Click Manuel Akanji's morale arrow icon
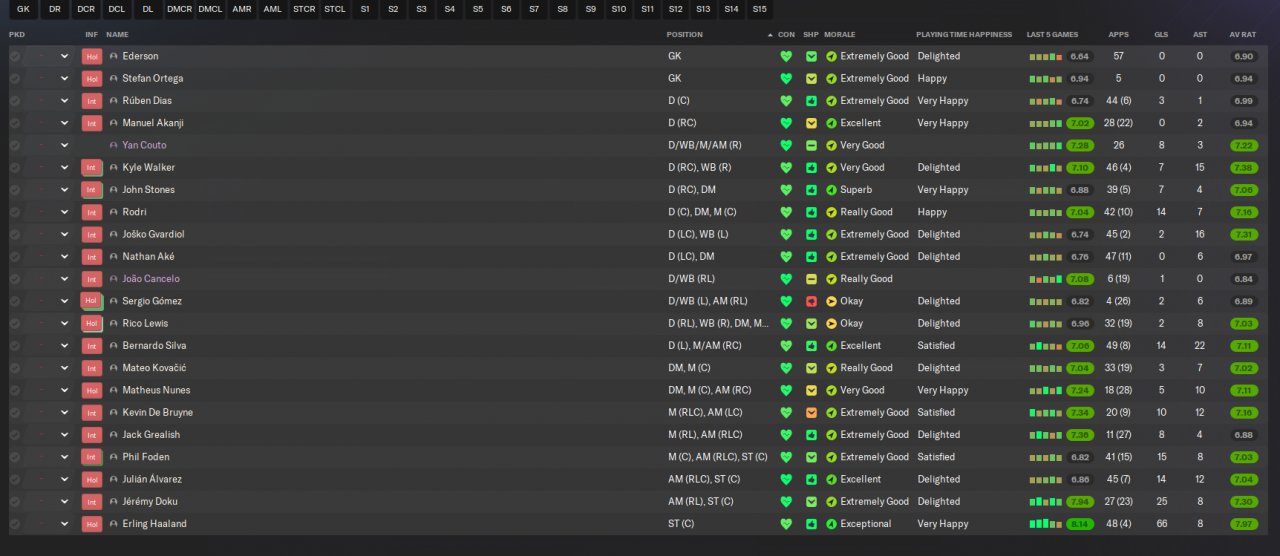 pos(831,123)
